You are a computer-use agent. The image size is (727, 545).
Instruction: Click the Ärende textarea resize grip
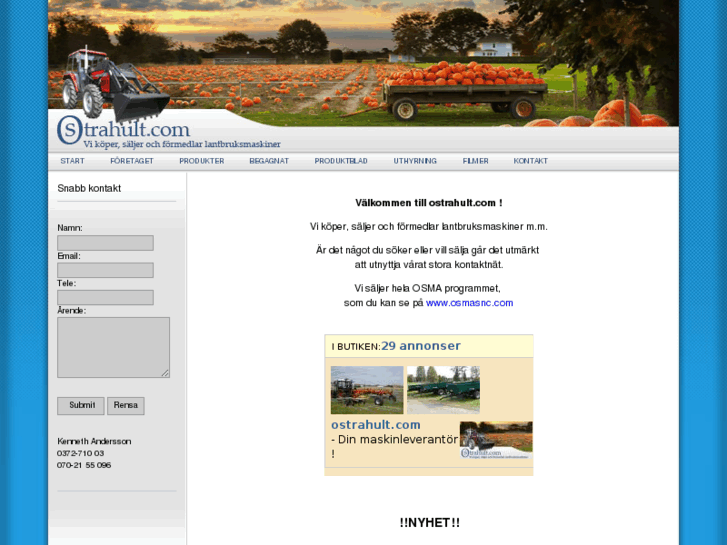tap(166, 373)
